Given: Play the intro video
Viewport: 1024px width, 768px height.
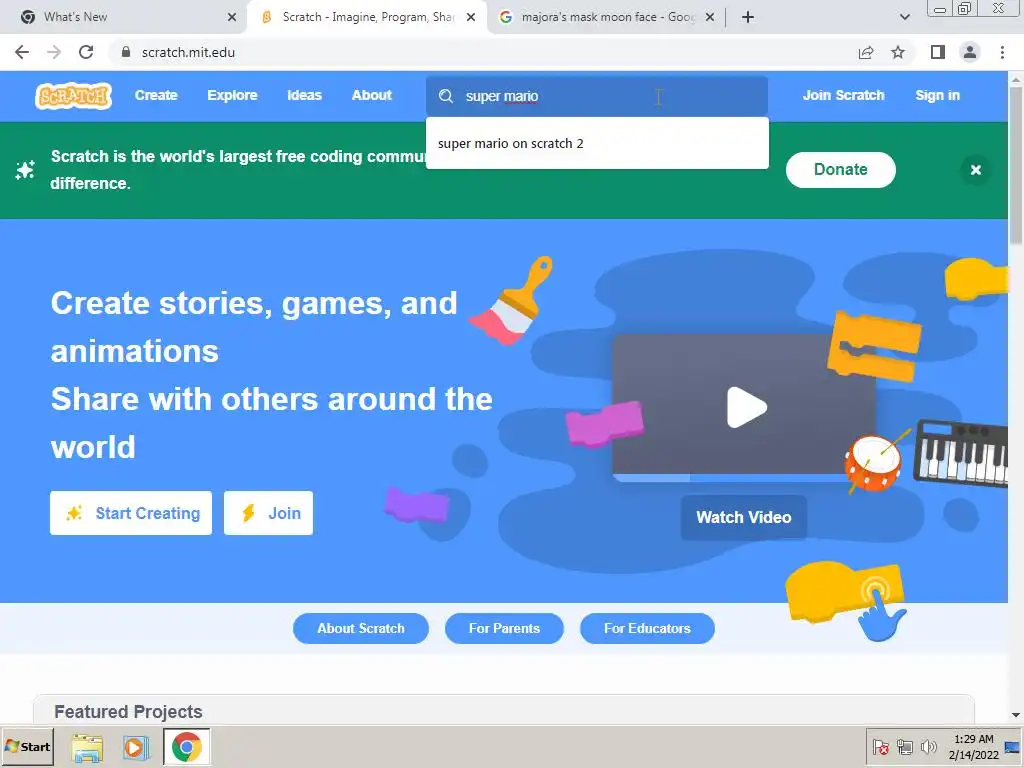Looking at the screenshot, I should click(x=746, y=407).
